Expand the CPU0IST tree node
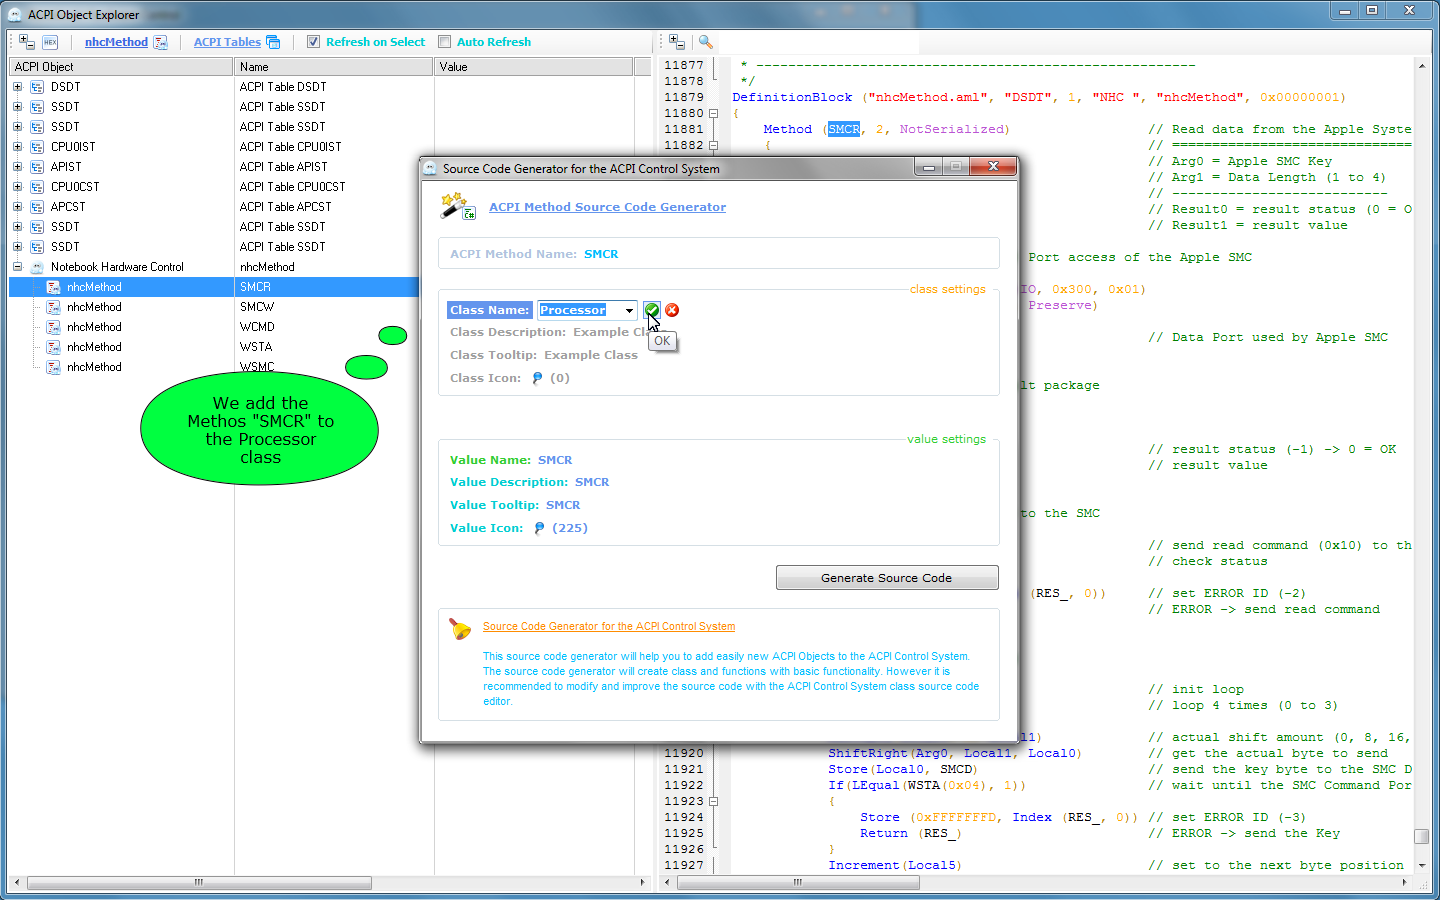Image resolution: width=1440 pixels, height=900 pixels. point(17,147)
